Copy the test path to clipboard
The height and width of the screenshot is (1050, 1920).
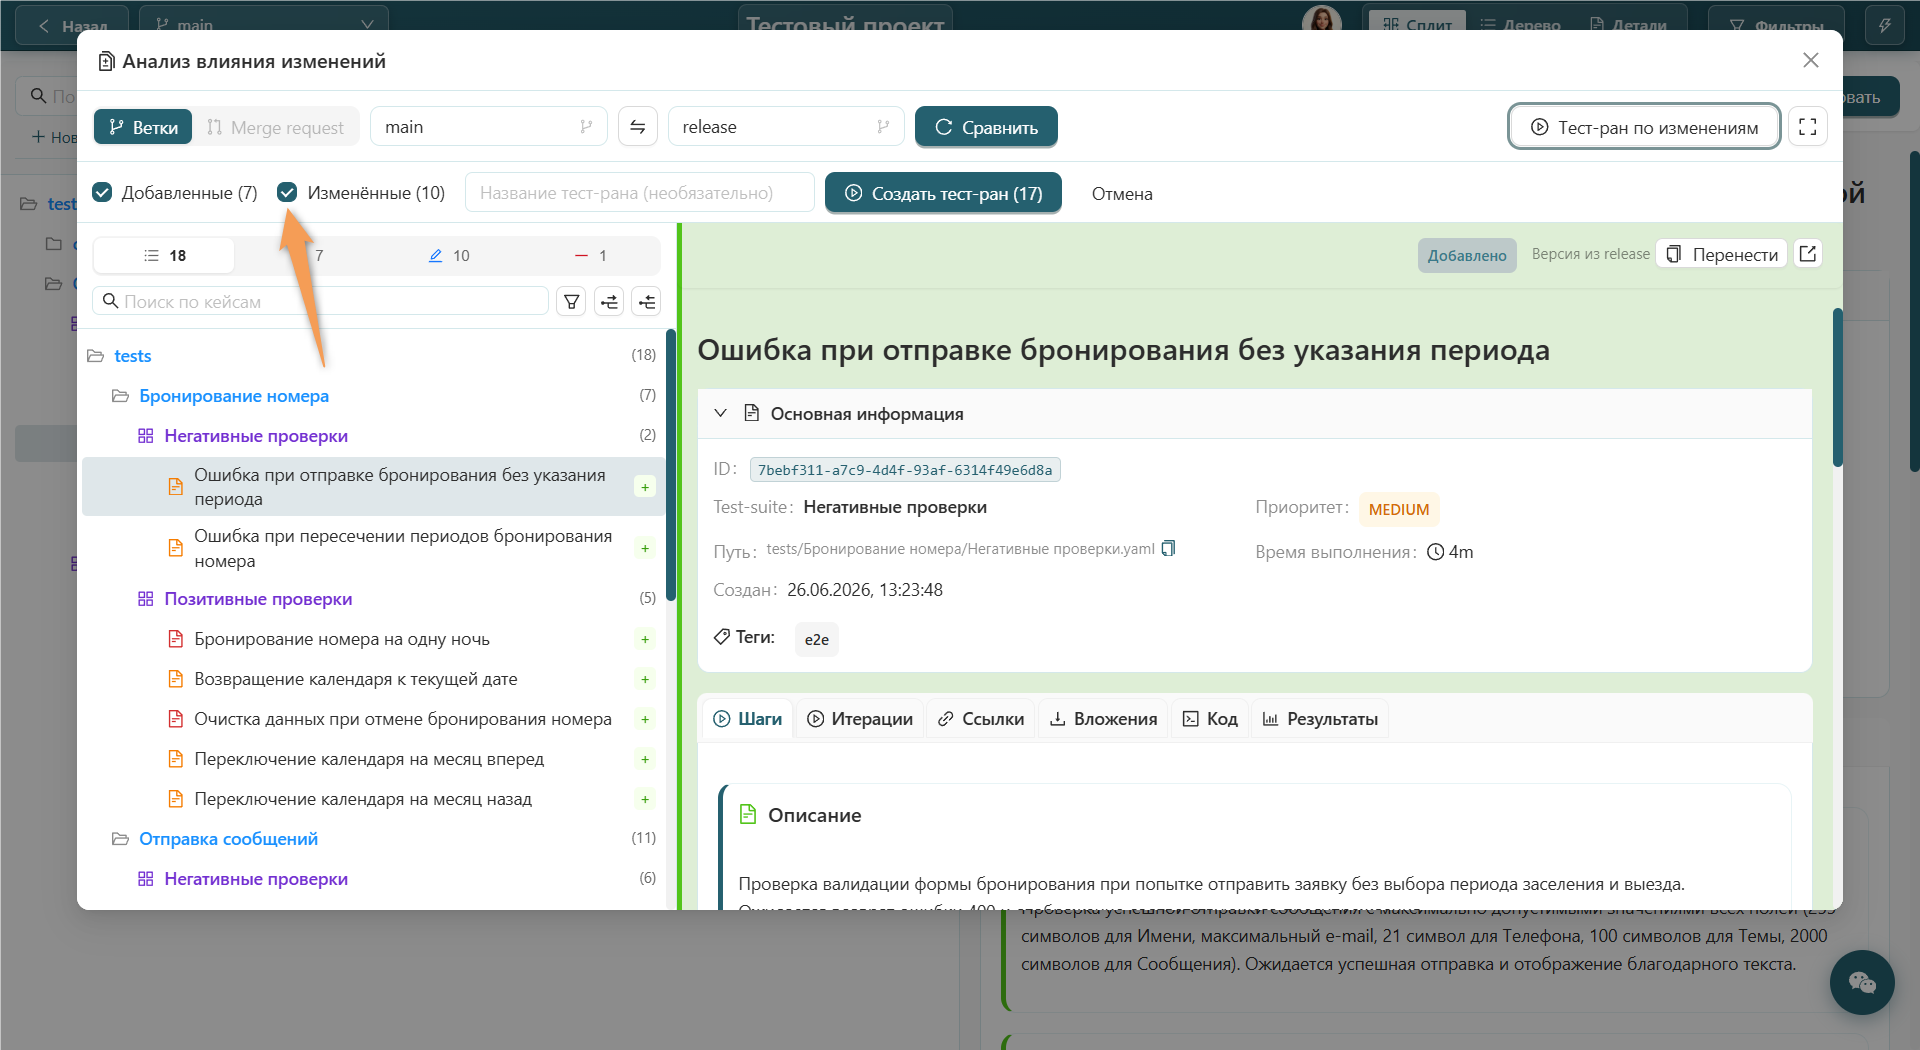pos(1169,548)
